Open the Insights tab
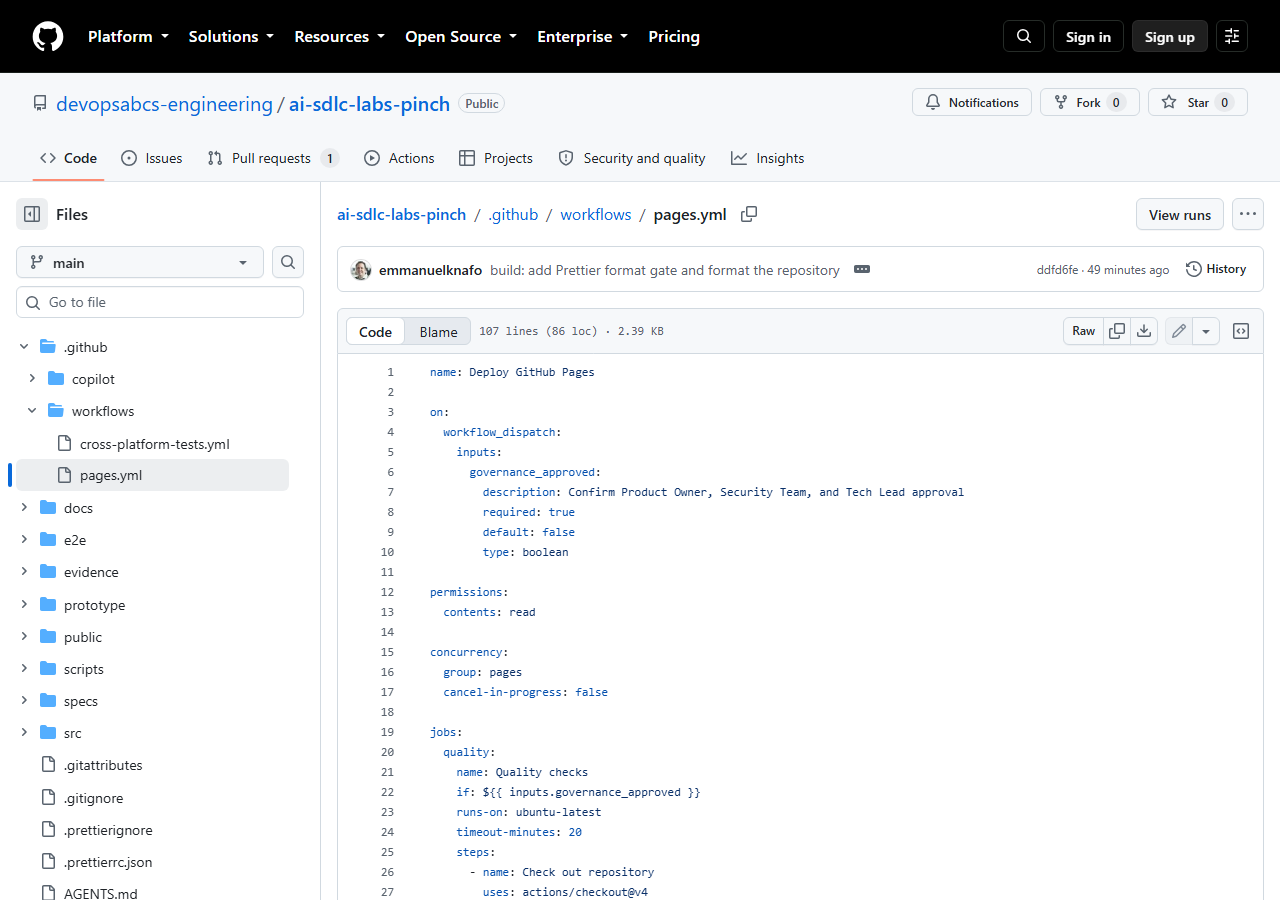This screenshot has width=1280, height=900. point(768,158)
